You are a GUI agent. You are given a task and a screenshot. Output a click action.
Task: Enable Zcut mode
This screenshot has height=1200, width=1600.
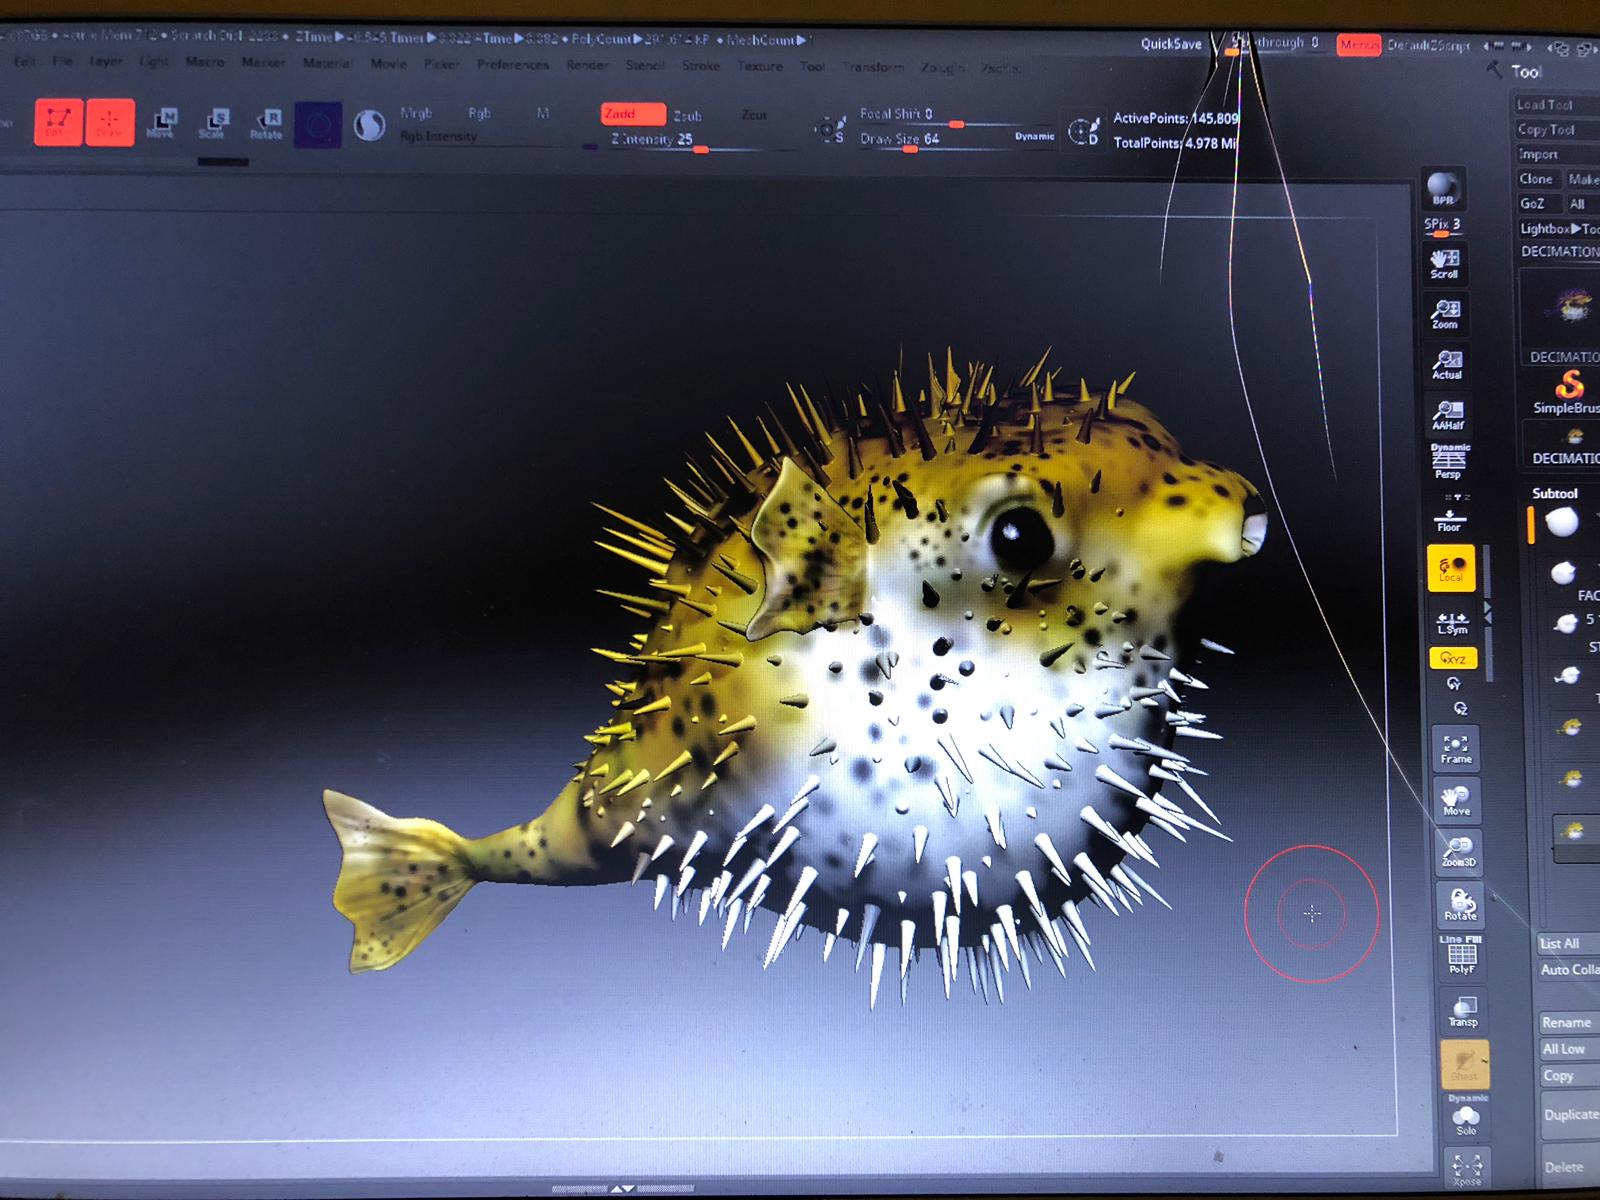click(754, 116)
